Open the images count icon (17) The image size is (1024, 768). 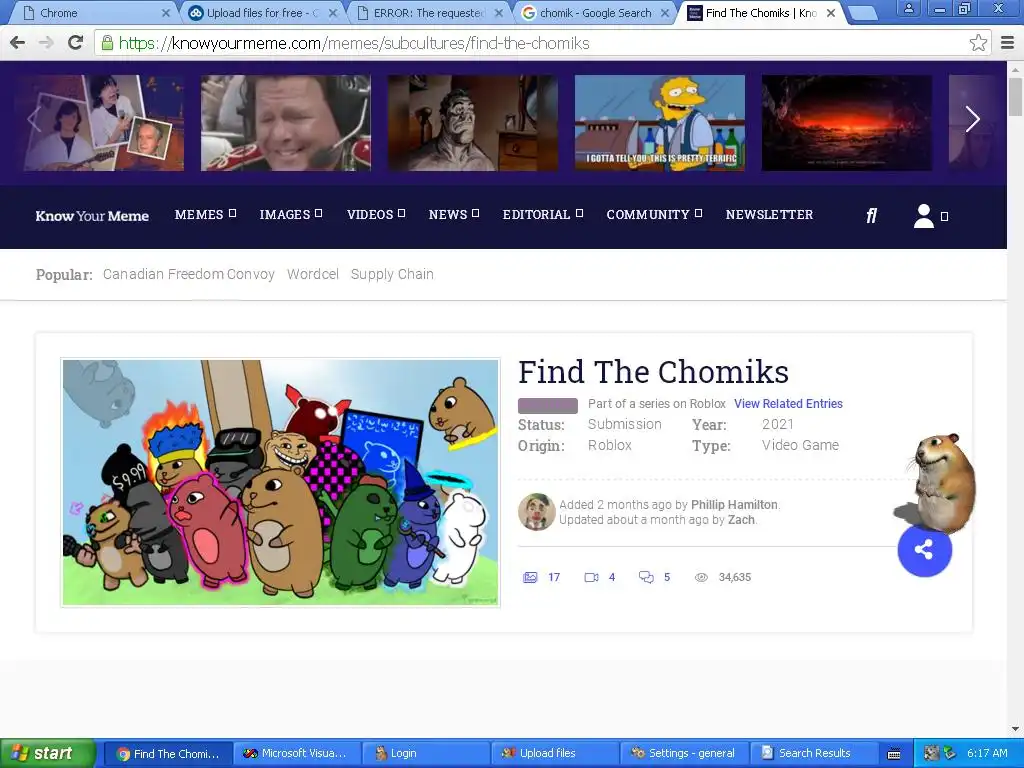(x=530, y=577)
